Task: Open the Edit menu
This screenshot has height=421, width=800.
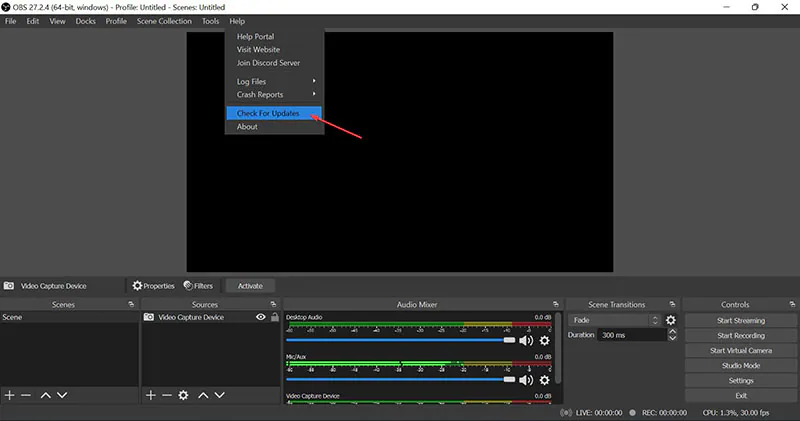Action: (x=33, y=21)
